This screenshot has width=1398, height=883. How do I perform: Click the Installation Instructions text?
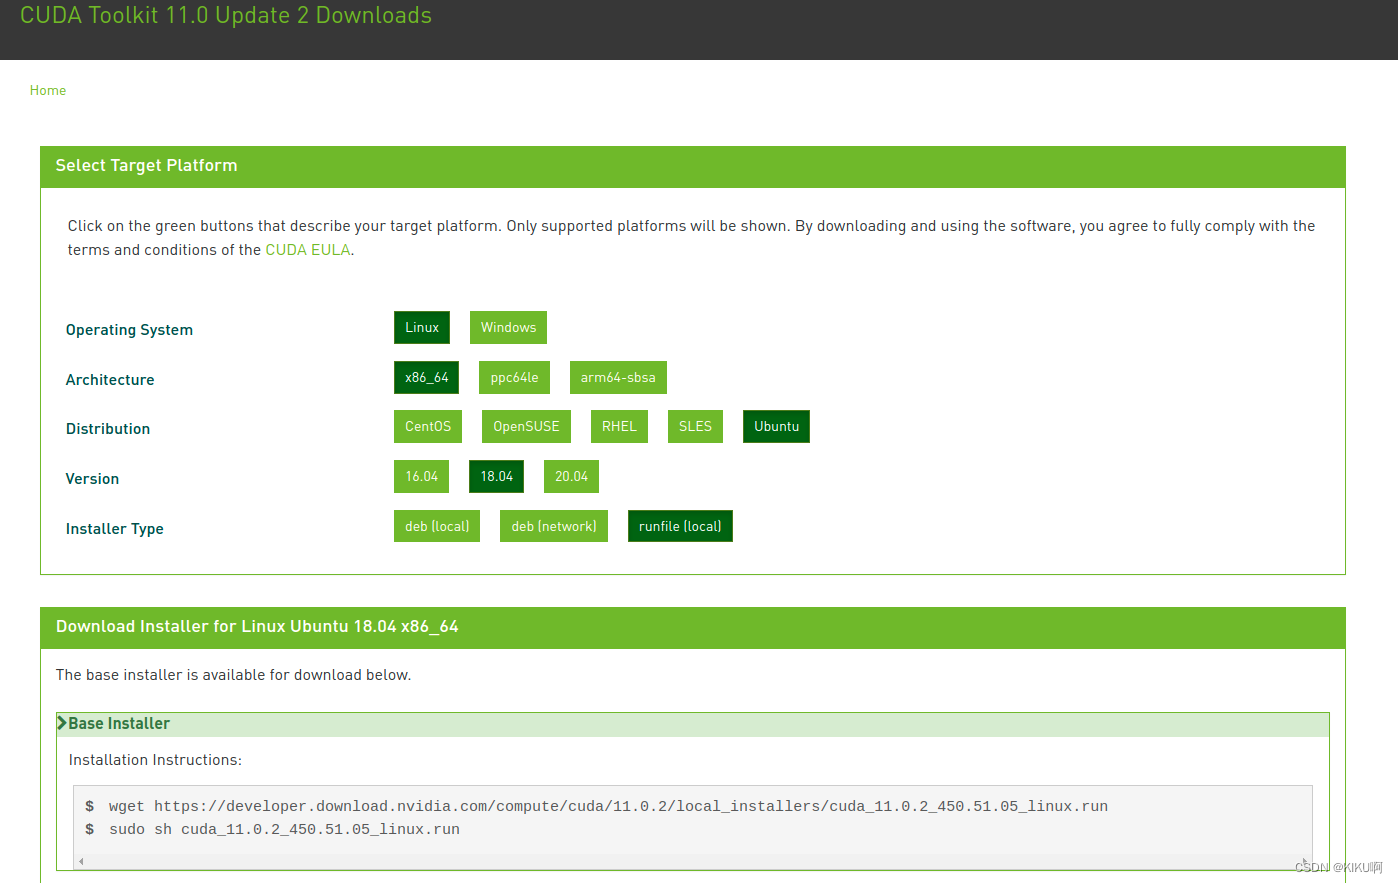155,760
